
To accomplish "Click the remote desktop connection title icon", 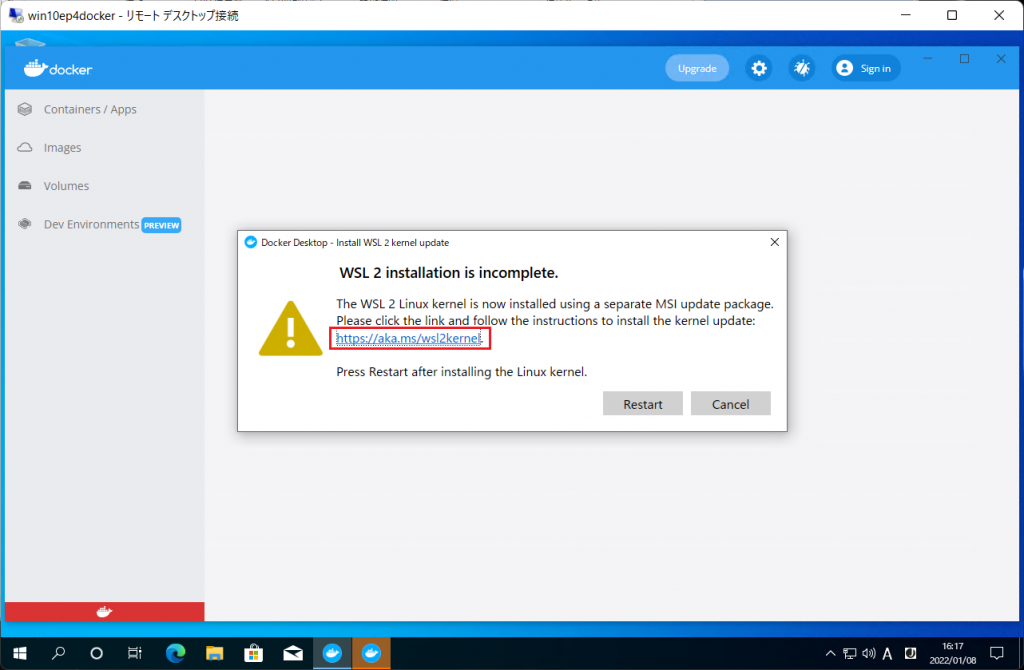I will (x=16, y=15).
